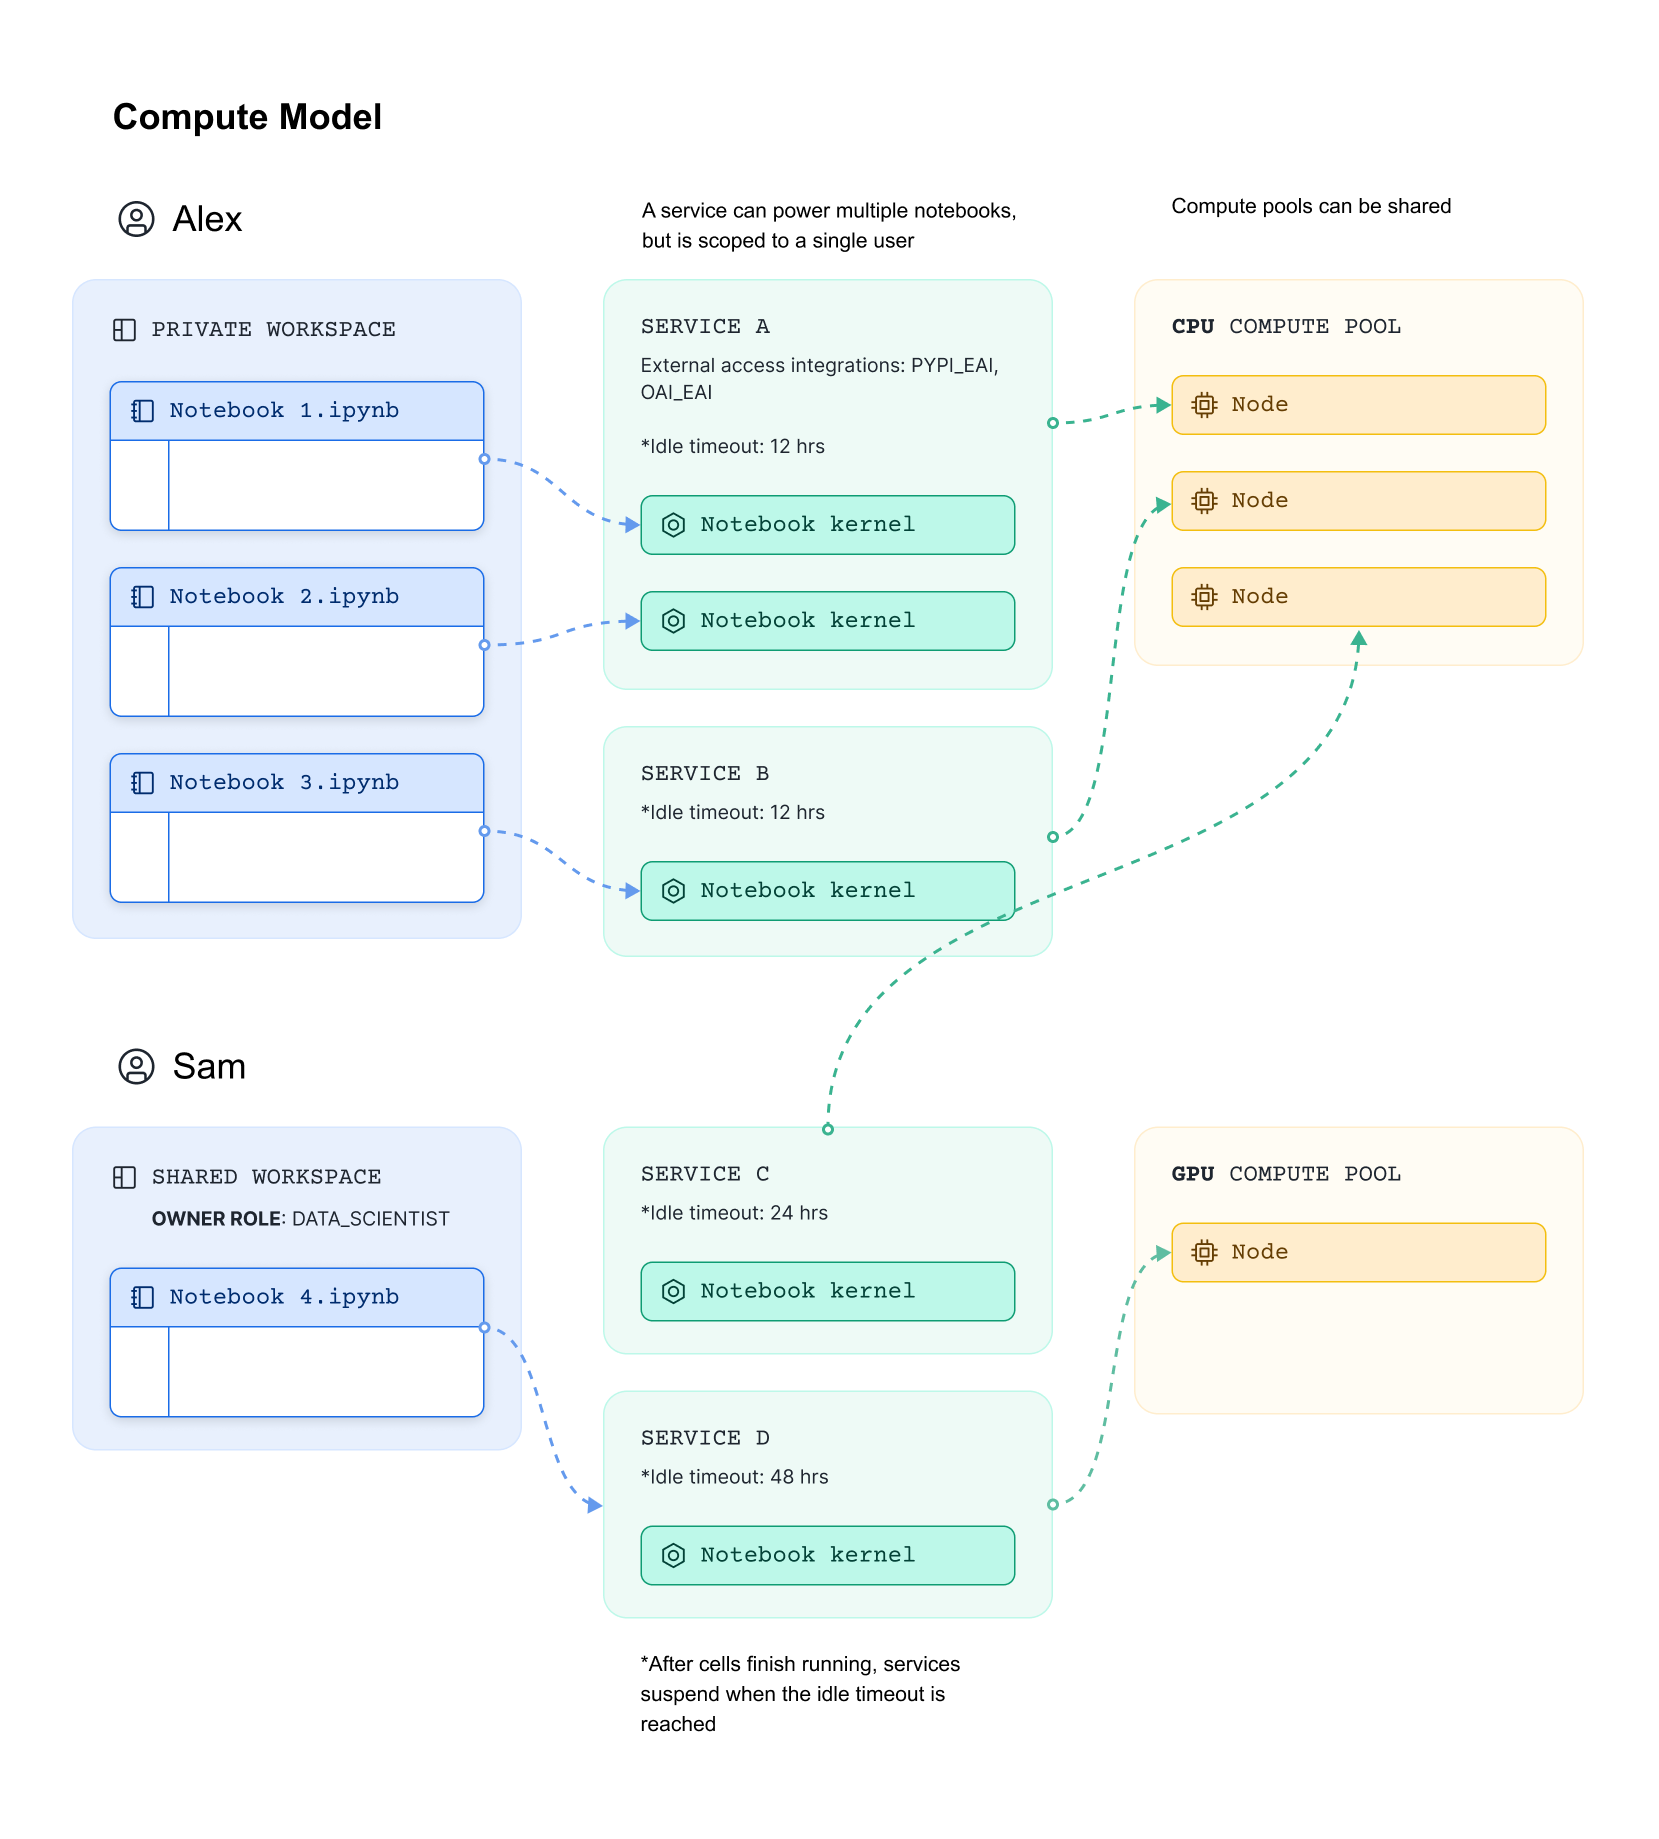Click the bottom Node box in CPU Compute Pool

(1358, 597)
